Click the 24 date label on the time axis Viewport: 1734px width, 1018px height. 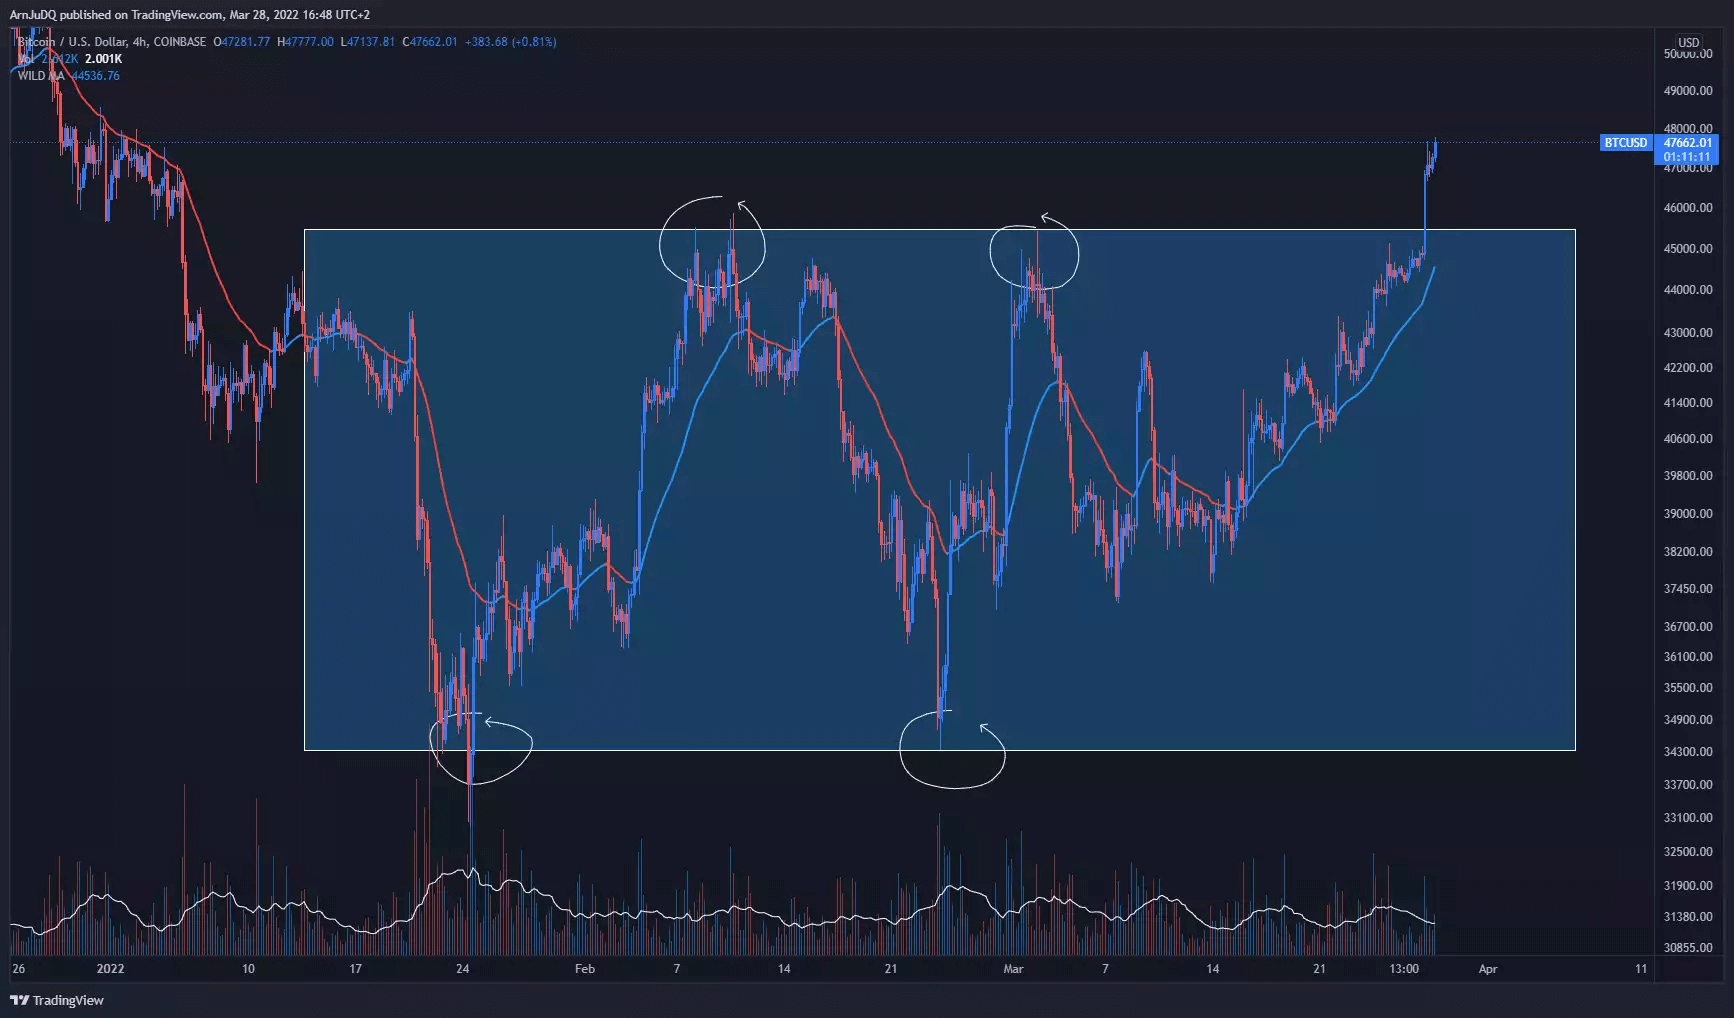[x=462, y=969]
